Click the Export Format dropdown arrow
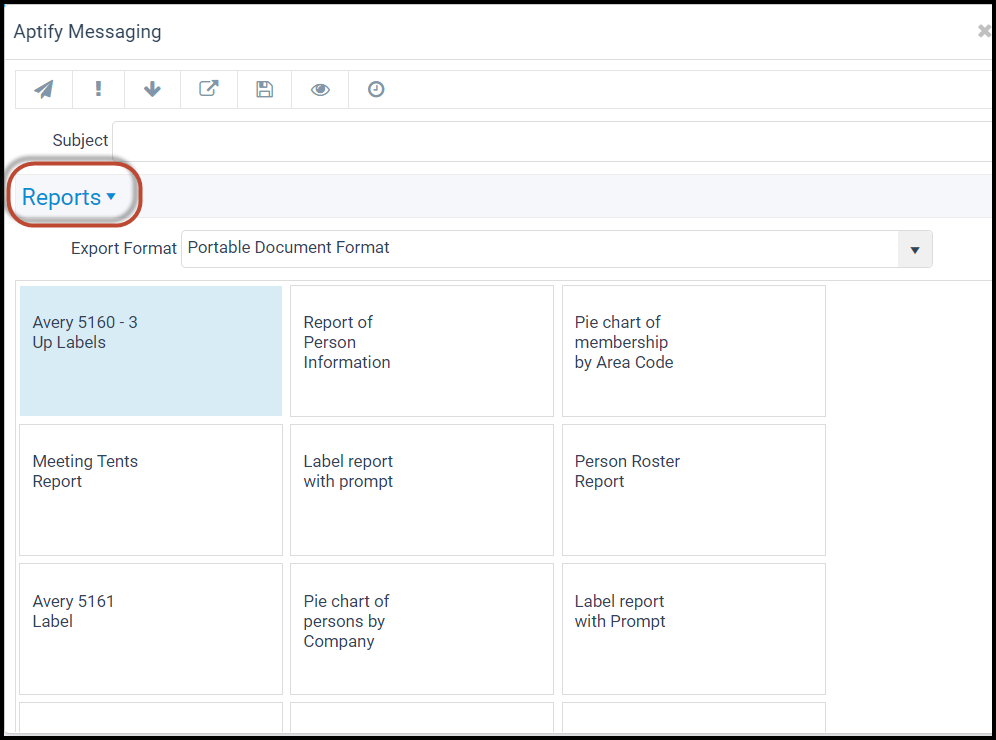 pos(915,250)
